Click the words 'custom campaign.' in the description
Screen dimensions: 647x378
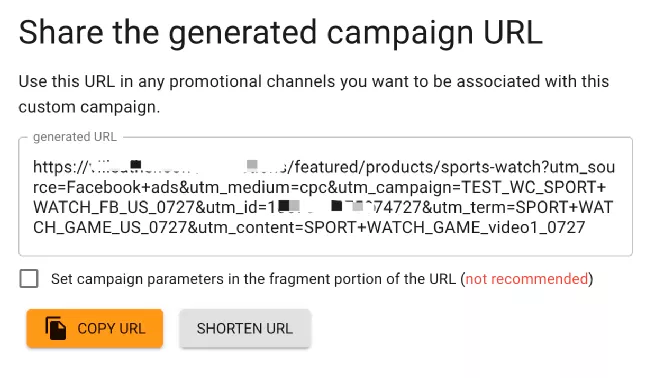(89, 107)
